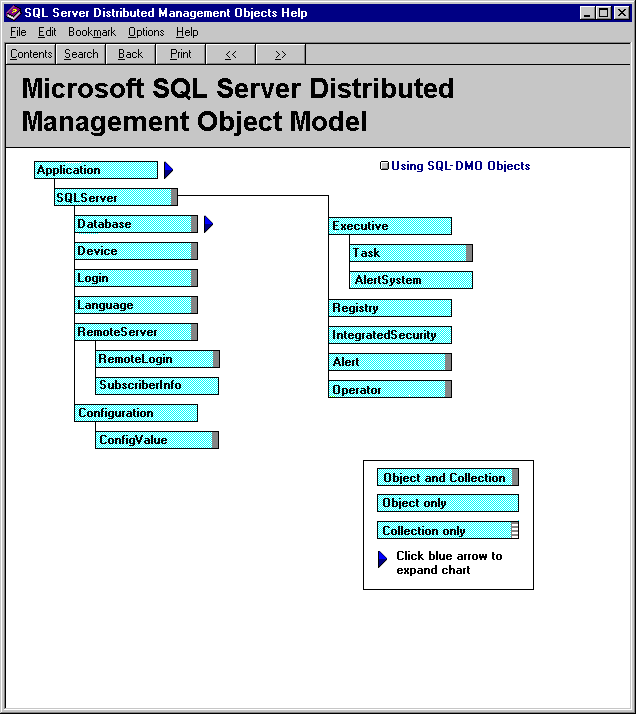The image size is (636, 714).
Task: Select the SQLServer object box
Action: click(x=114, y=197)
